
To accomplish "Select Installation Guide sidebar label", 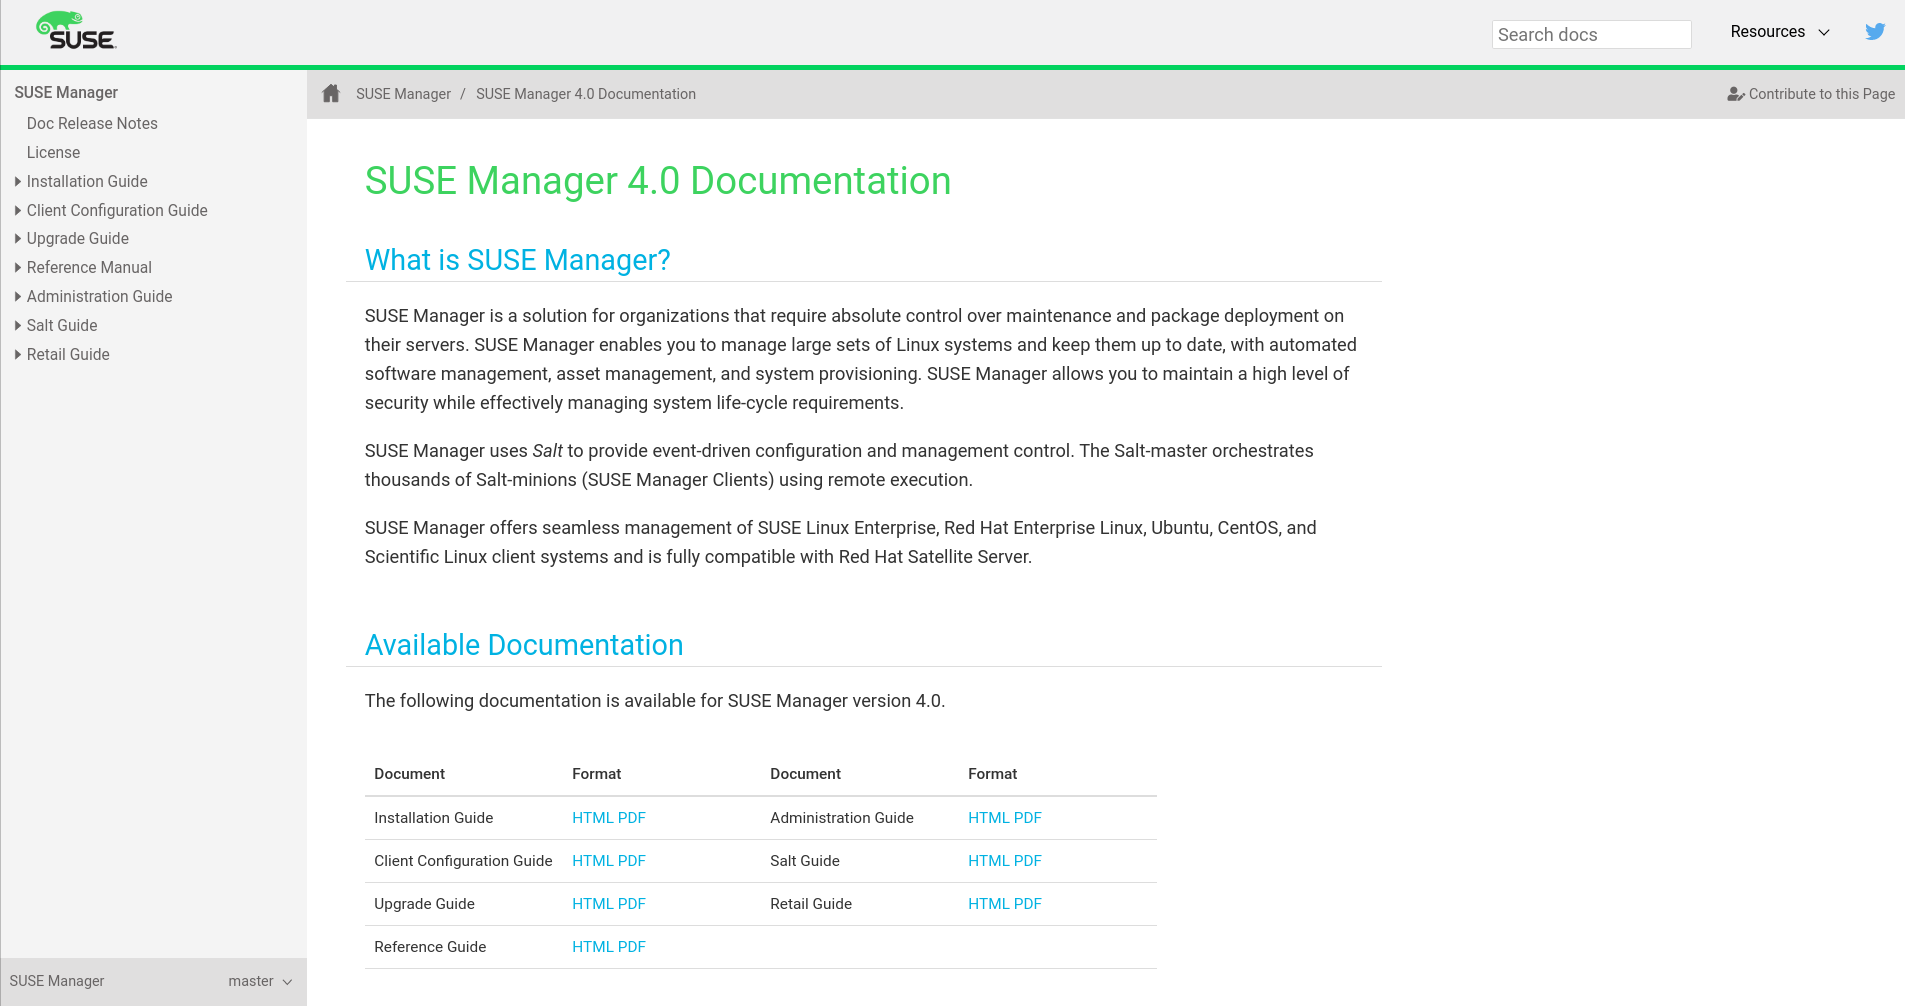I will pyautogui.click(x=87, y=181).
